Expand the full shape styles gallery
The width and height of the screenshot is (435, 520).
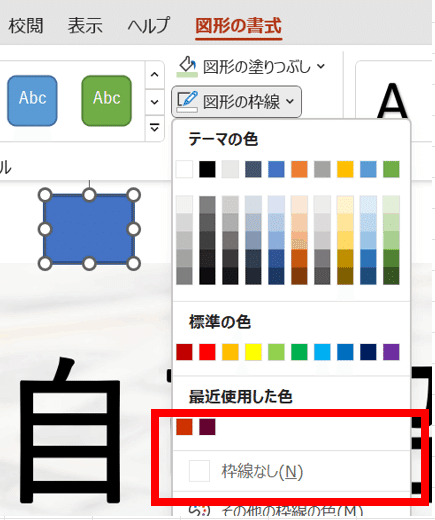point(154,128)
